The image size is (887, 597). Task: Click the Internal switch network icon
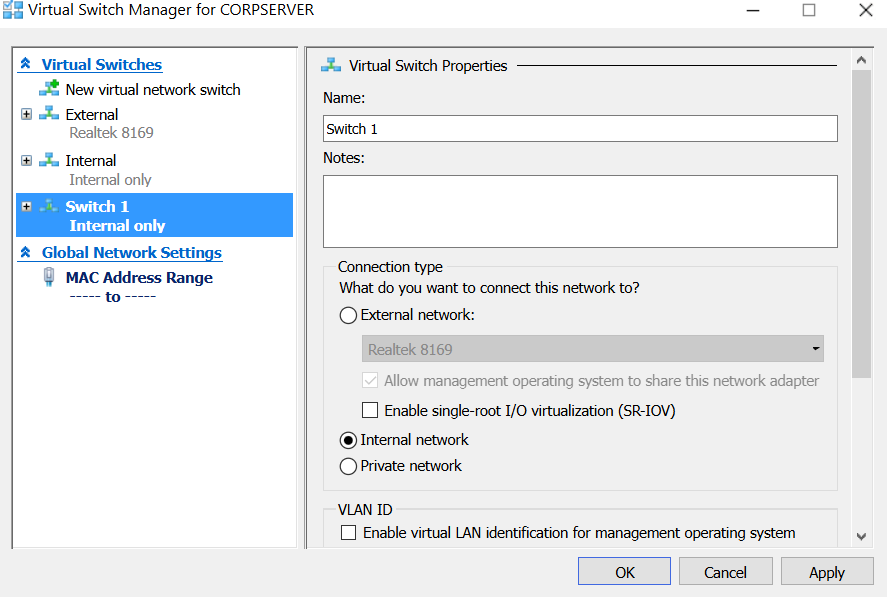pos(49,160)
